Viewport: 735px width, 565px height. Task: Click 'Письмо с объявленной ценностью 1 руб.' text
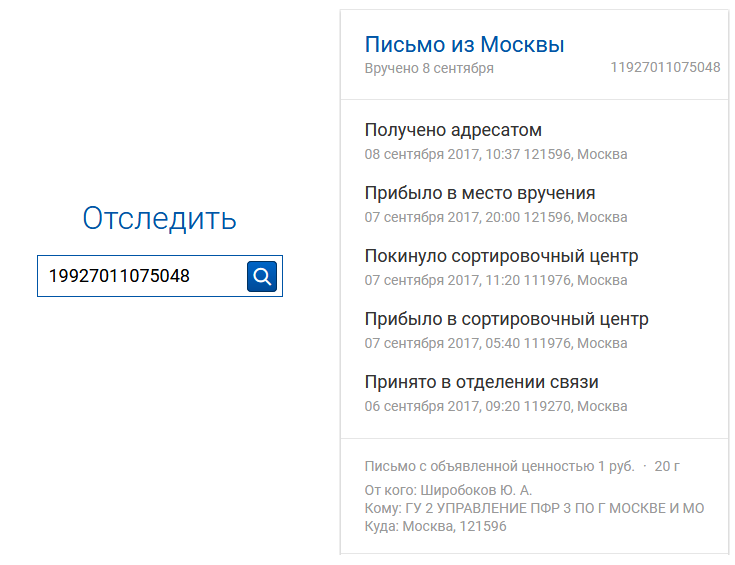coord(500,467)
